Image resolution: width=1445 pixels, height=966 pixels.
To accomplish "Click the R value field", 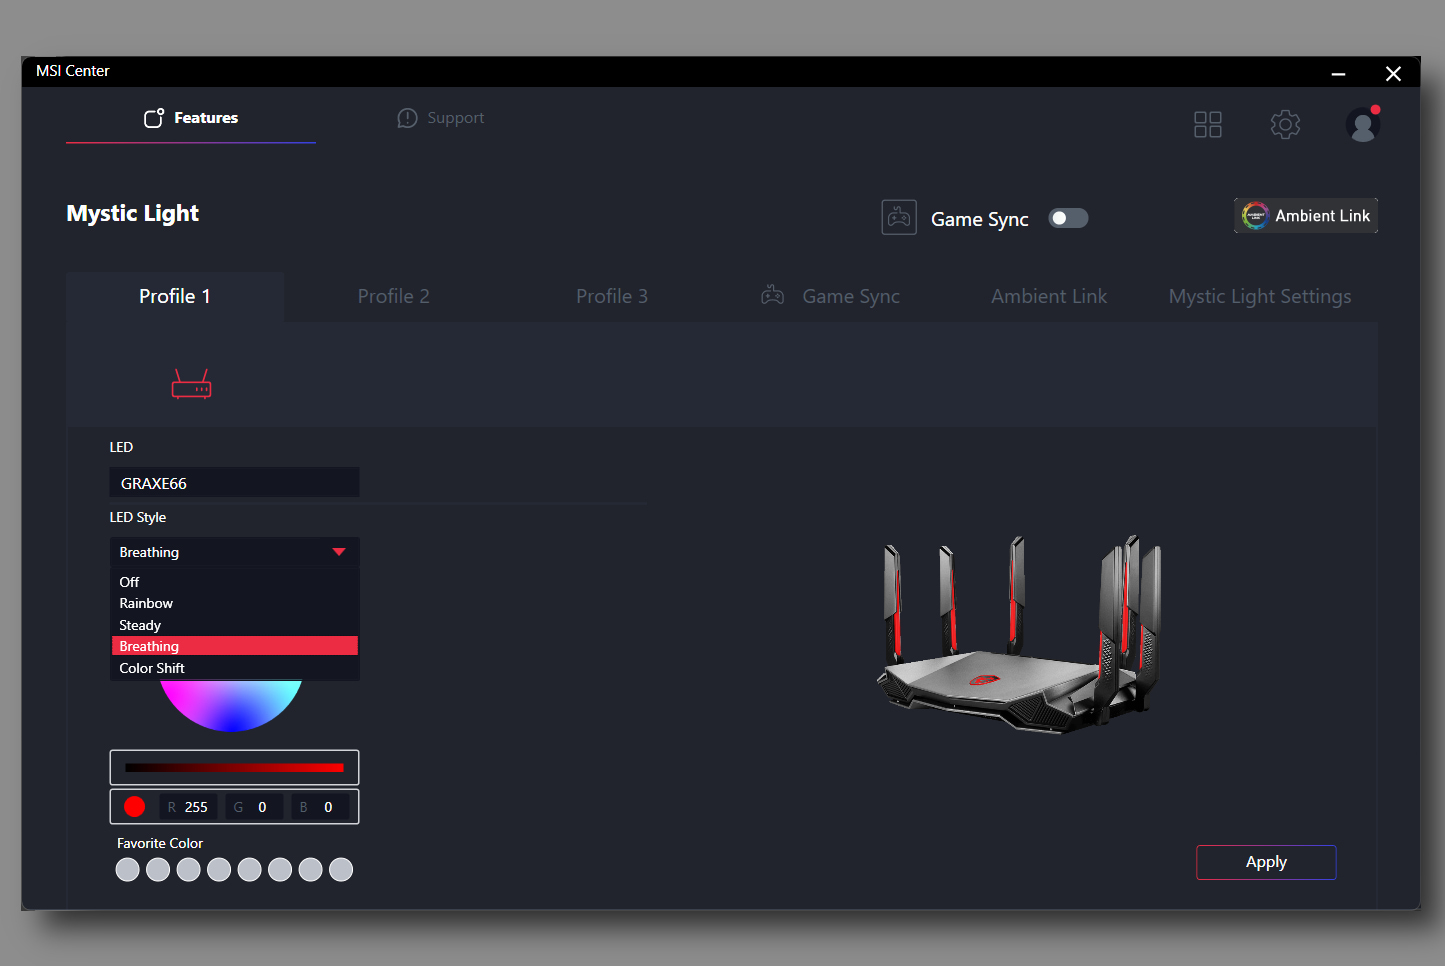I will point(188,807).
